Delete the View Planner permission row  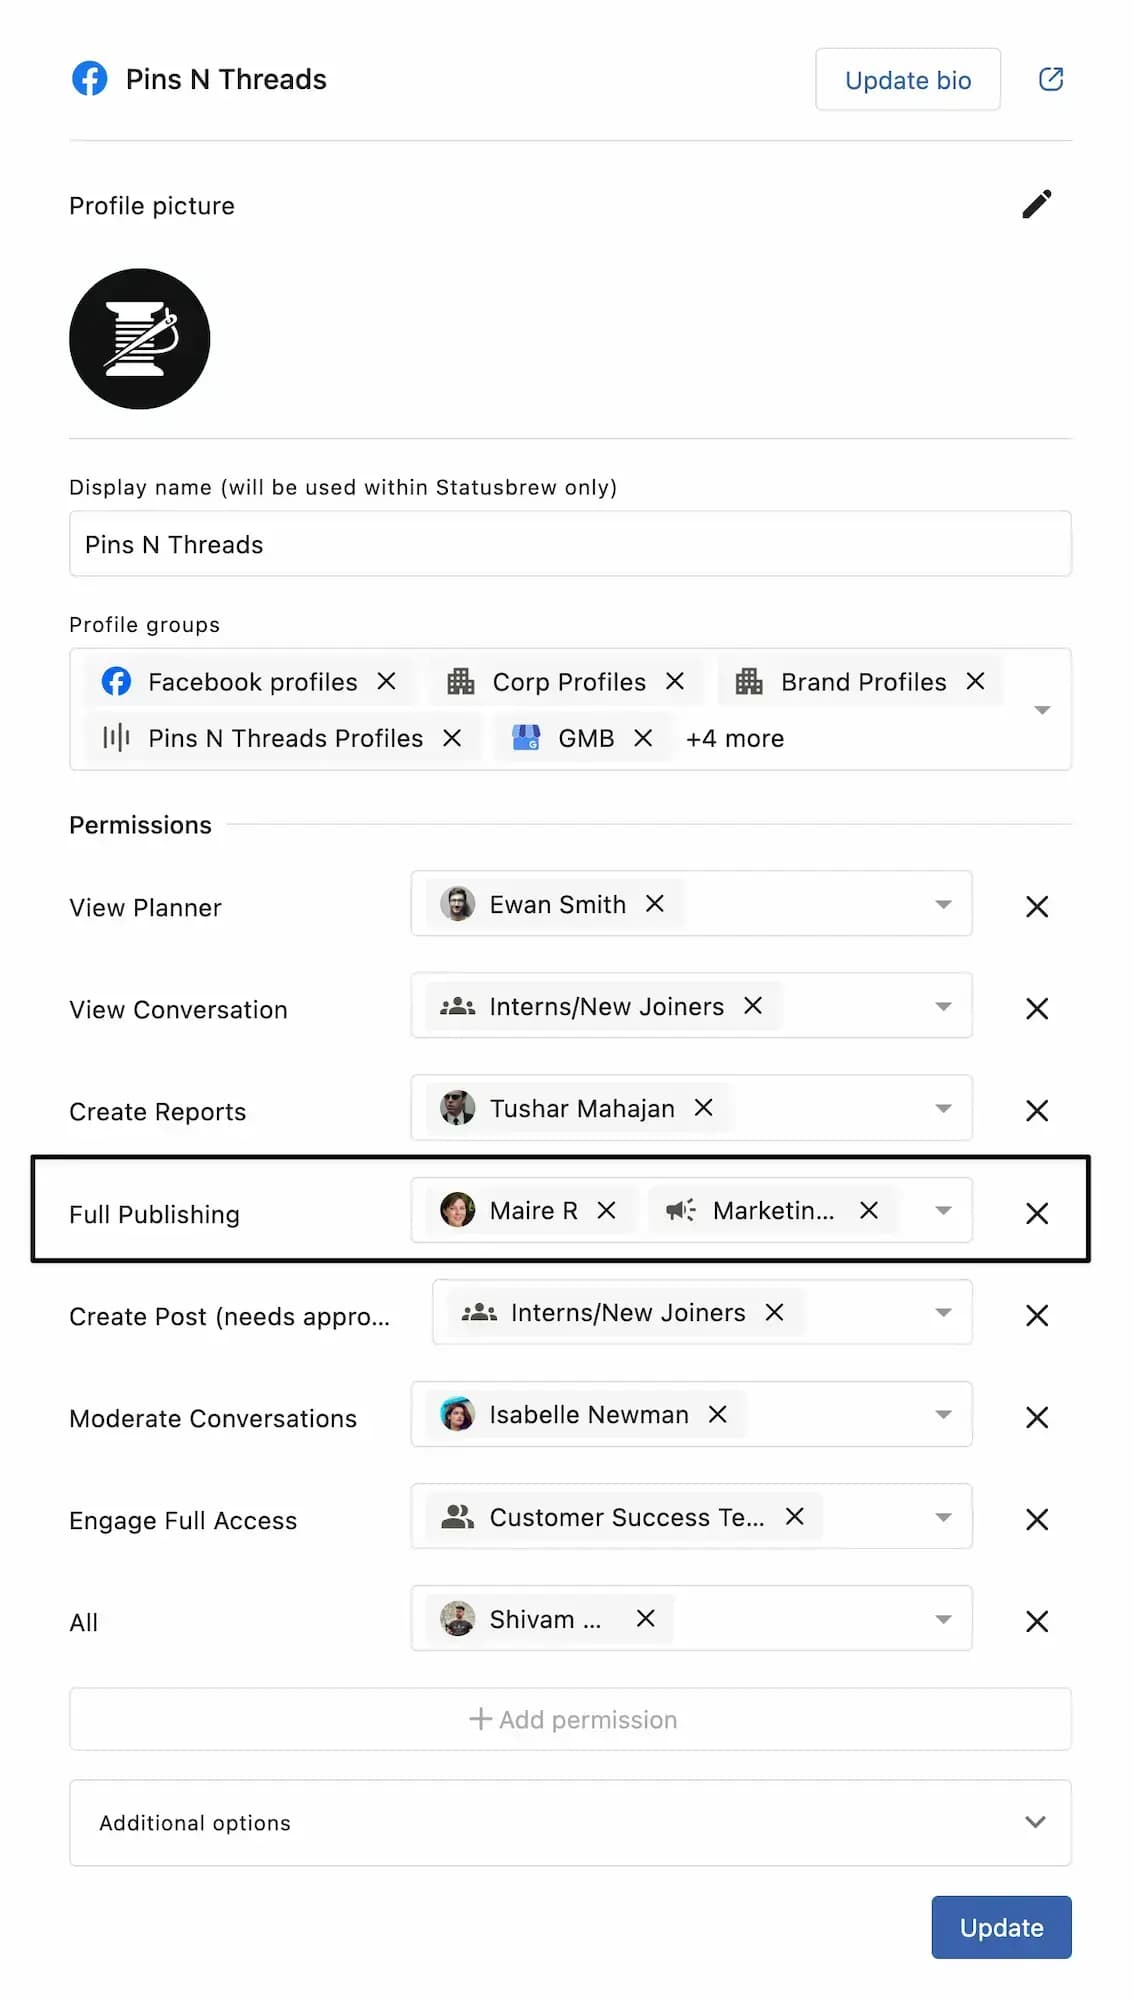coord(1037,907)
